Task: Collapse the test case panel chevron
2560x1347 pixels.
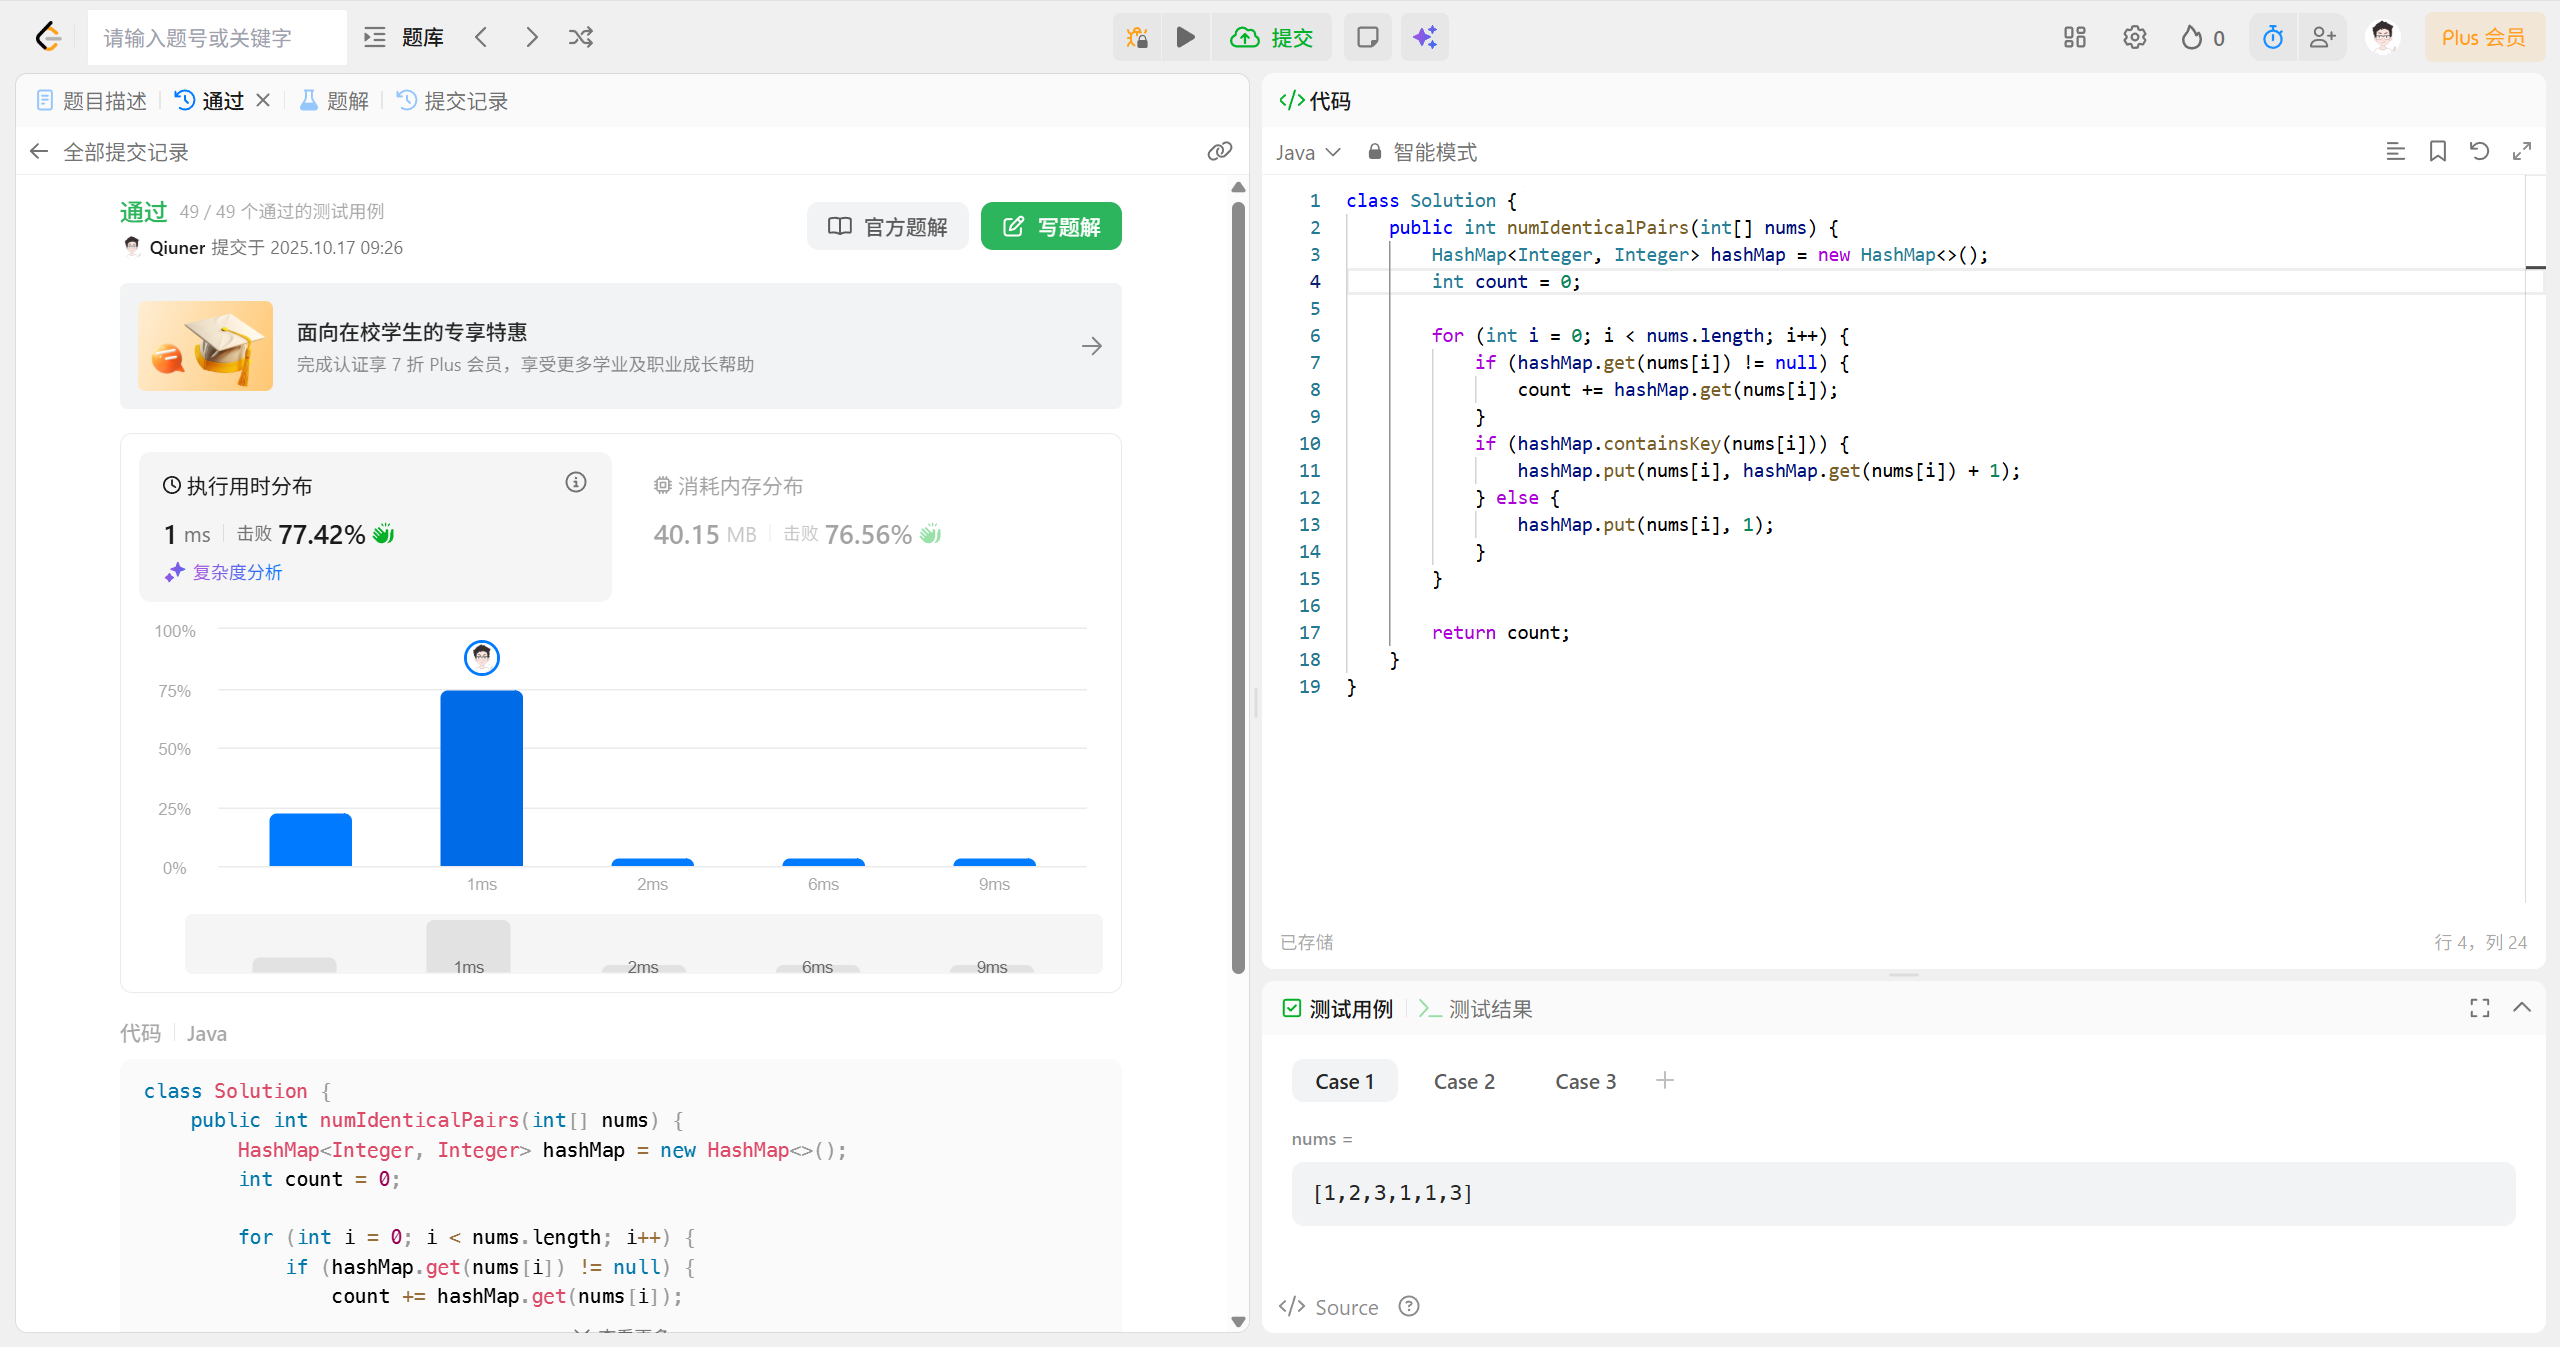Action: pos(2521,1008)
